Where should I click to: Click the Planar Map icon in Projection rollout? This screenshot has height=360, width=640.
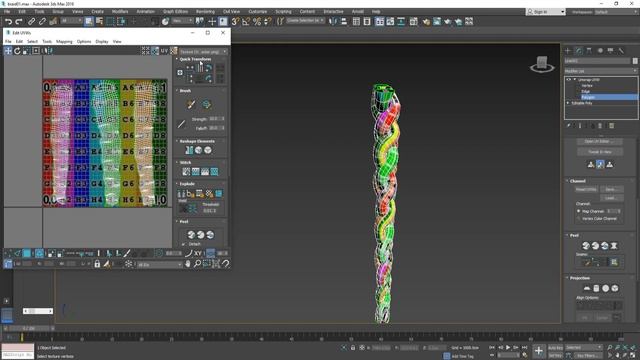[x=587, y=288]
